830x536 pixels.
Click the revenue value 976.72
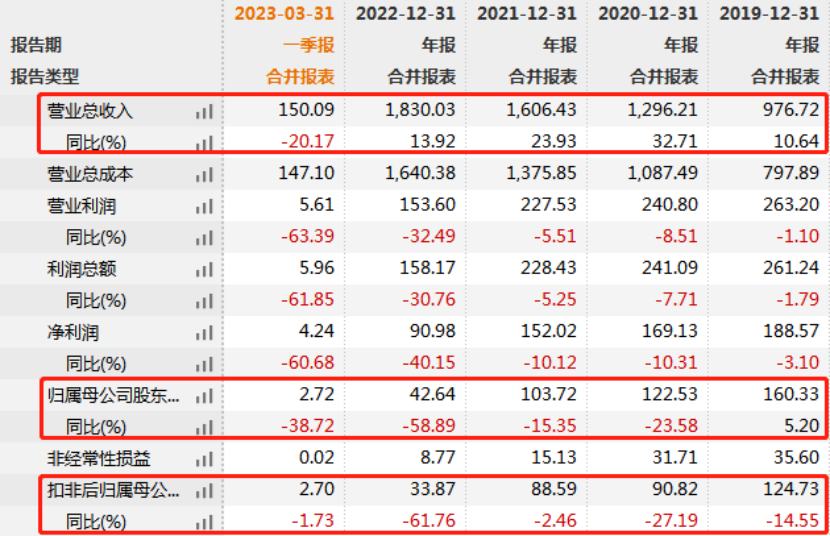tap(791, 110)
